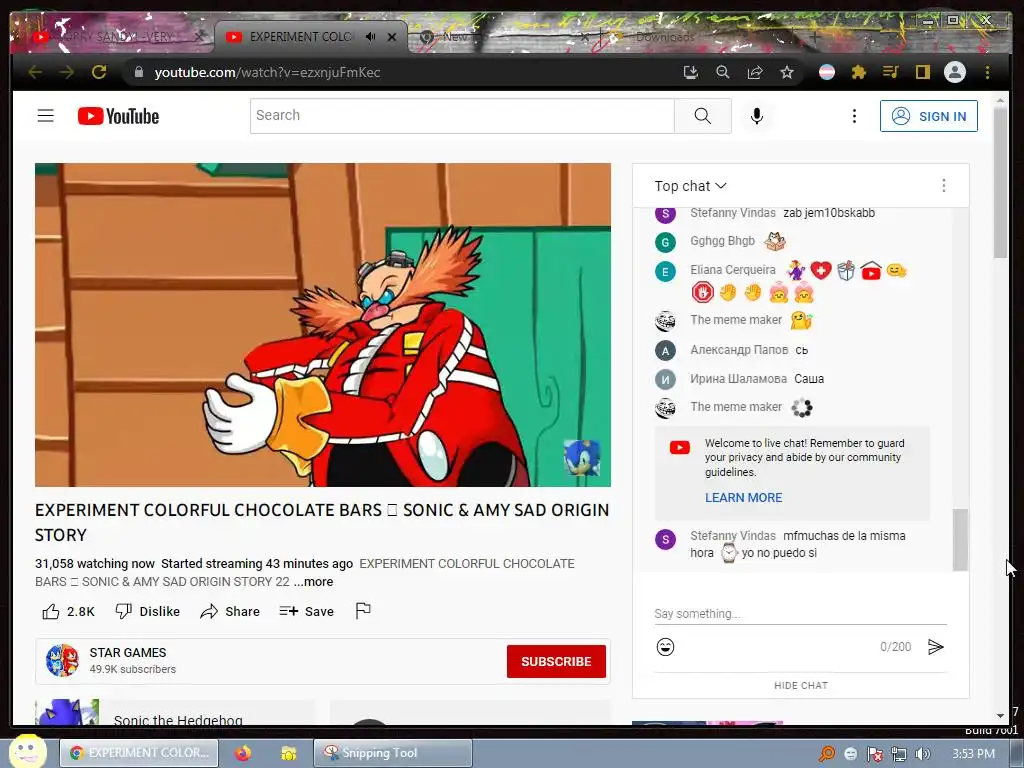Image resolution: width=1024 pixels, height=768 pixels.
Task: Open media control playlist icon
Action: tap(891, 72)
